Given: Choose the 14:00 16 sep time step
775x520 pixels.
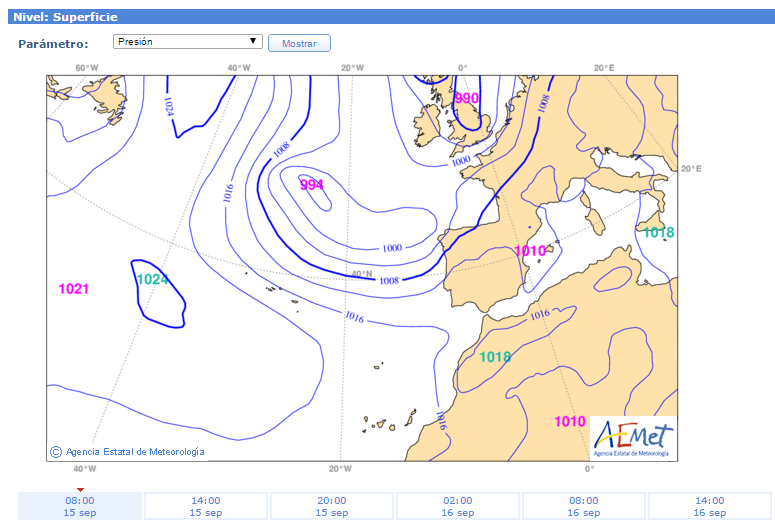Looking at the screenshot, I should click(709, 506).
